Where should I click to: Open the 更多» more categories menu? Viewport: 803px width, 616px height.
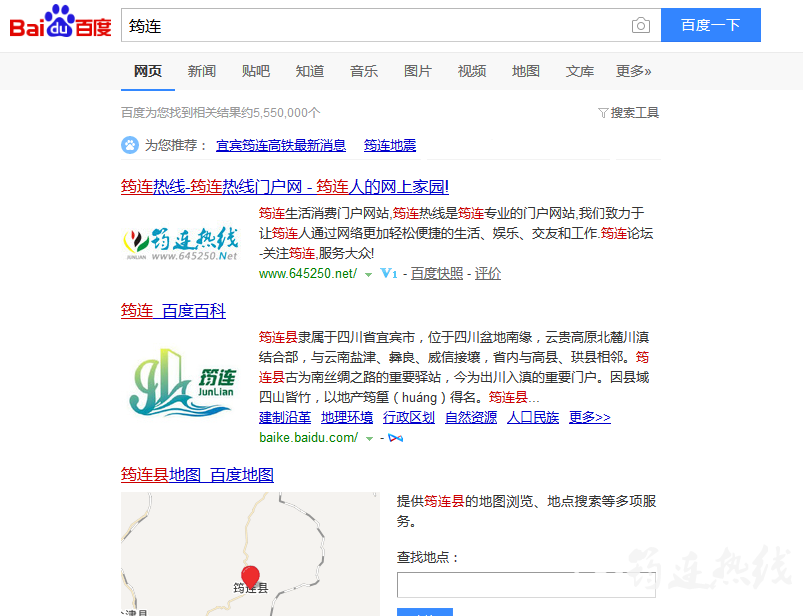(633, 71)
